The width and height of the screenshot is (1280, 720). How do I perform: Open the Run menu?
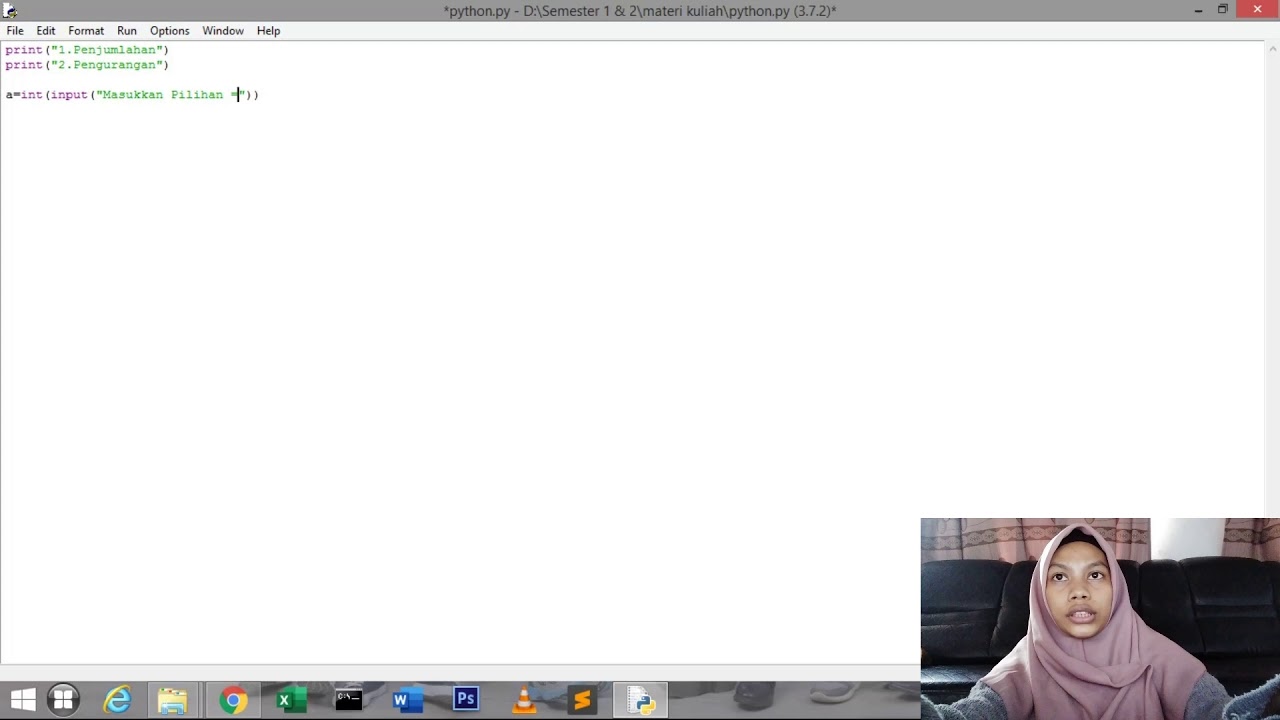pyautogui.click(x=127, y=31)
